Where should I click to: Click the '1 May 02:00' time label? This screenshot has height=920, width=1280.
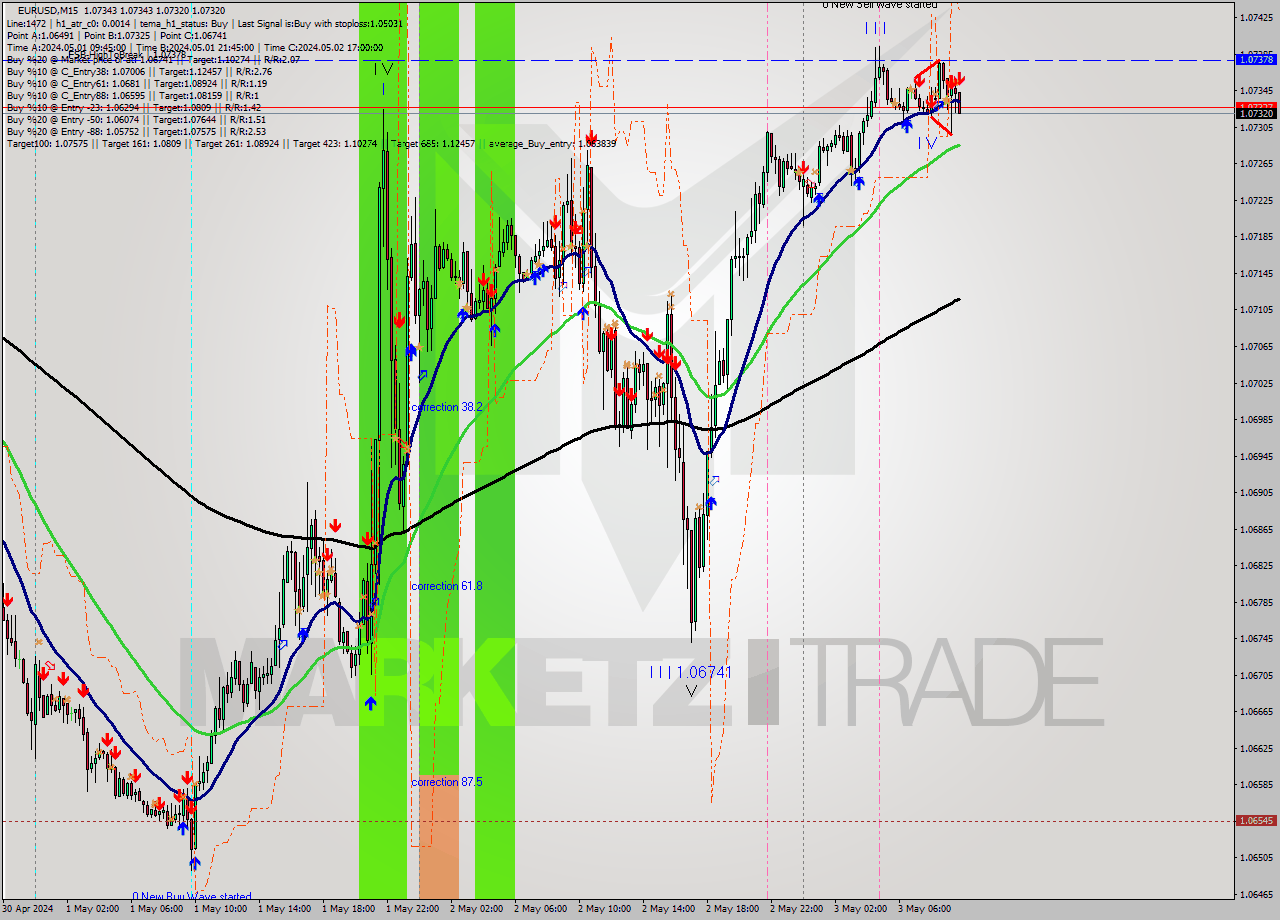click(94, 909)
